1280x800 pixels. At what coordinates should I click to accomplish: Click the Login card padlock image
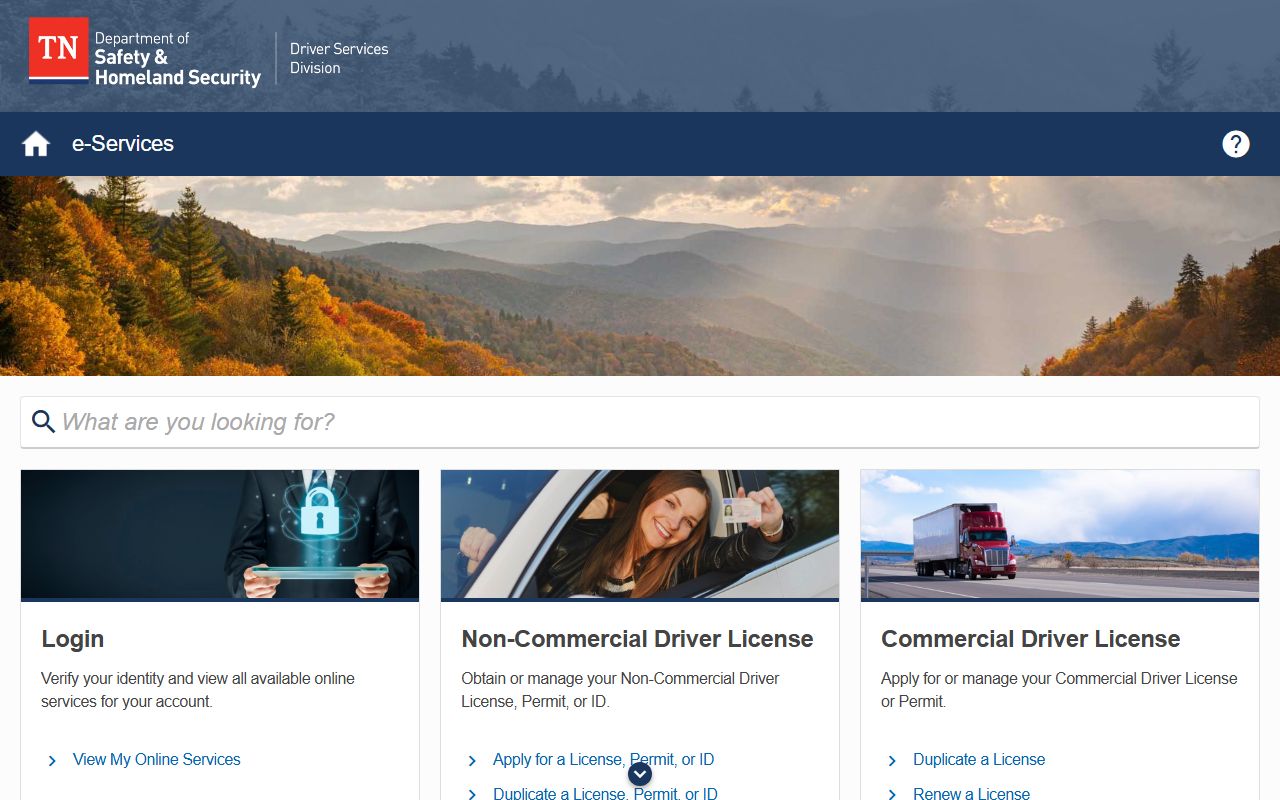[220, 534]
